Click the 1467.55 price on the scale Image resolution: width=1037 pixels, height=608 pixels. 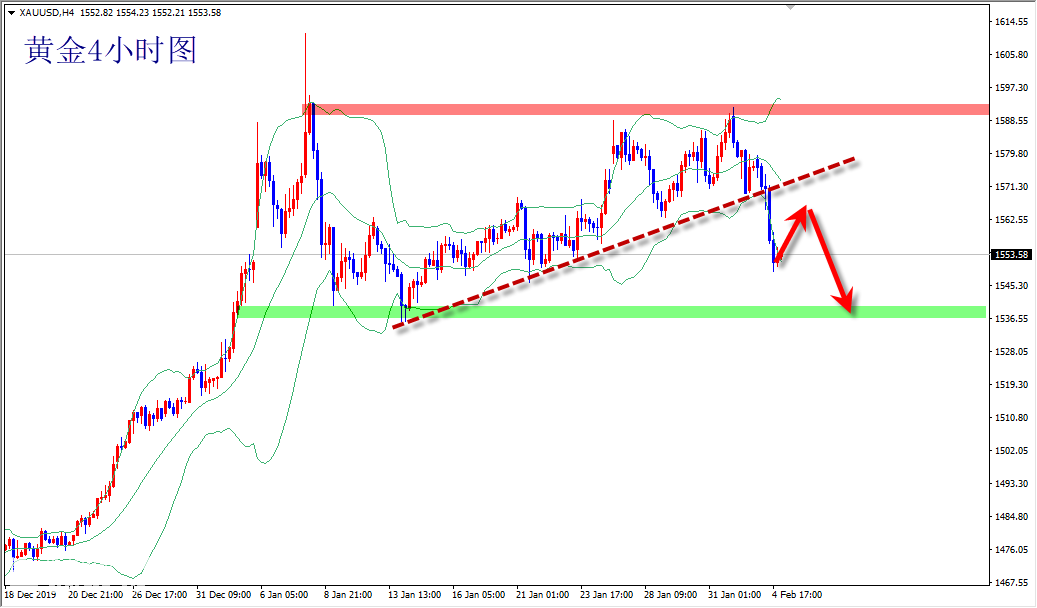(1011, 582)
